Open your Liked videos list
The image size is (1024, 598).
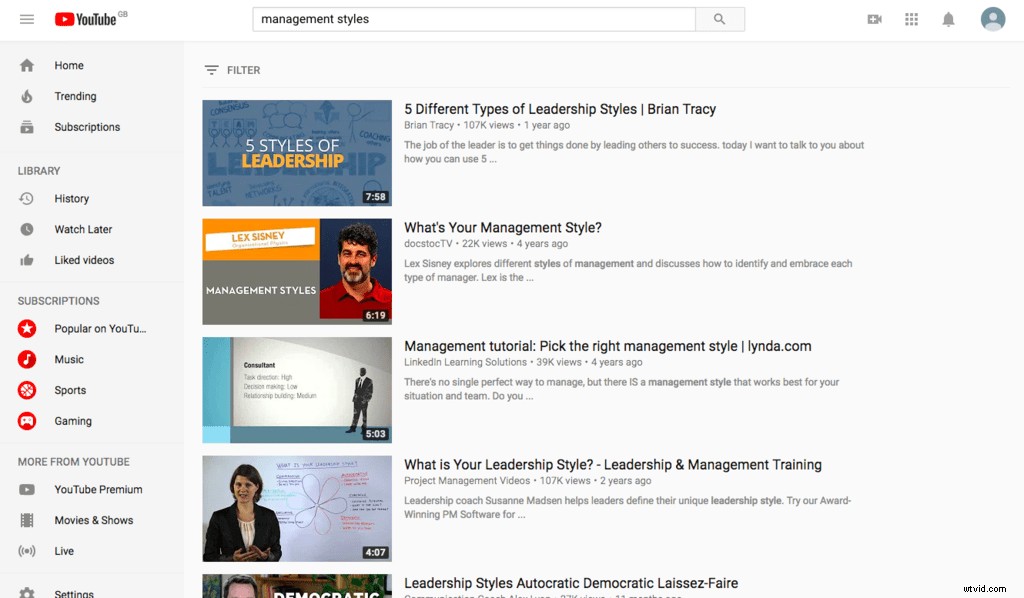pyautogui.click(x=84, y=260)
